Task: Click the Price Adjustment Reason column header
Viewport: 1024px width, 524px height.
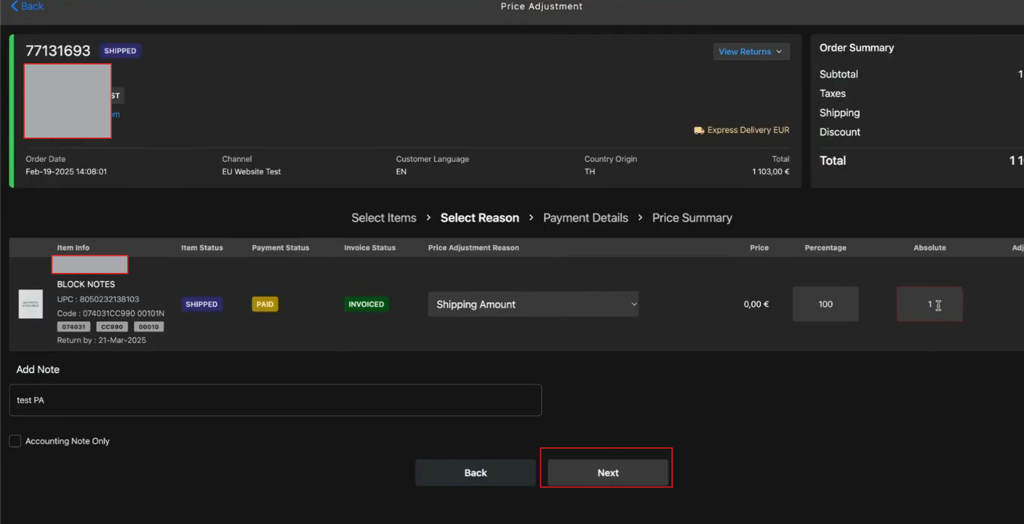Action: coord(473,248)
